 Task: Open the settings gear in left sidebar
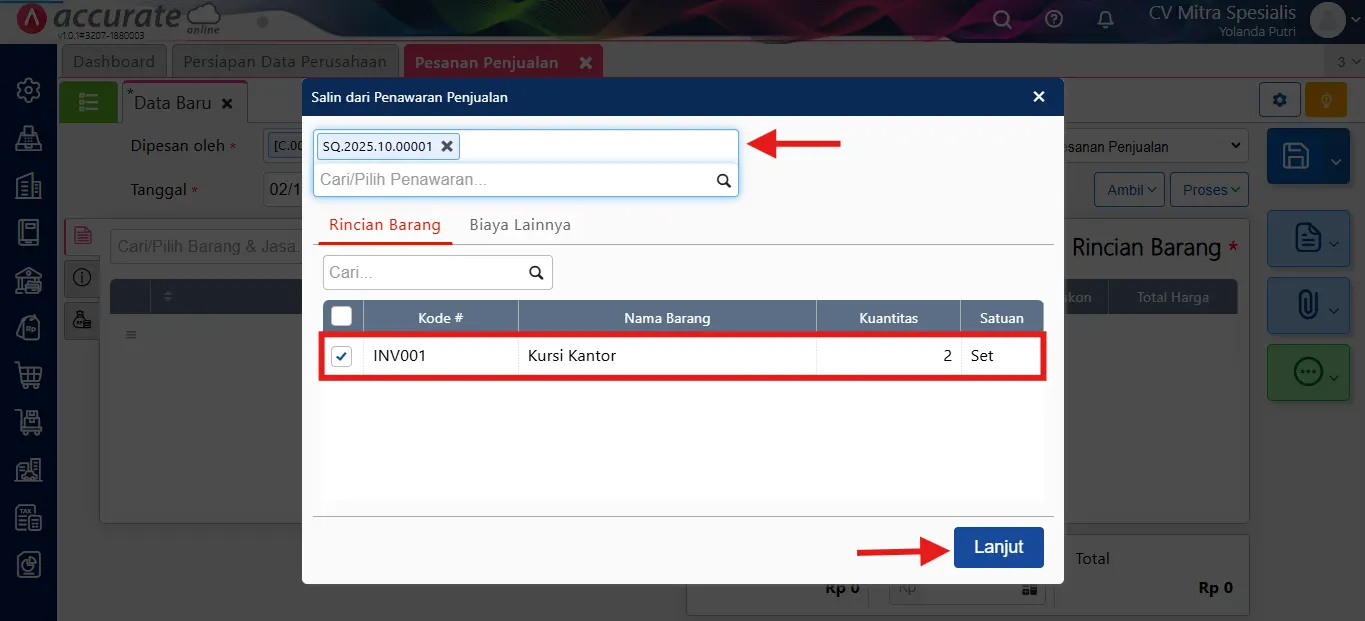[x=28, y=90]
